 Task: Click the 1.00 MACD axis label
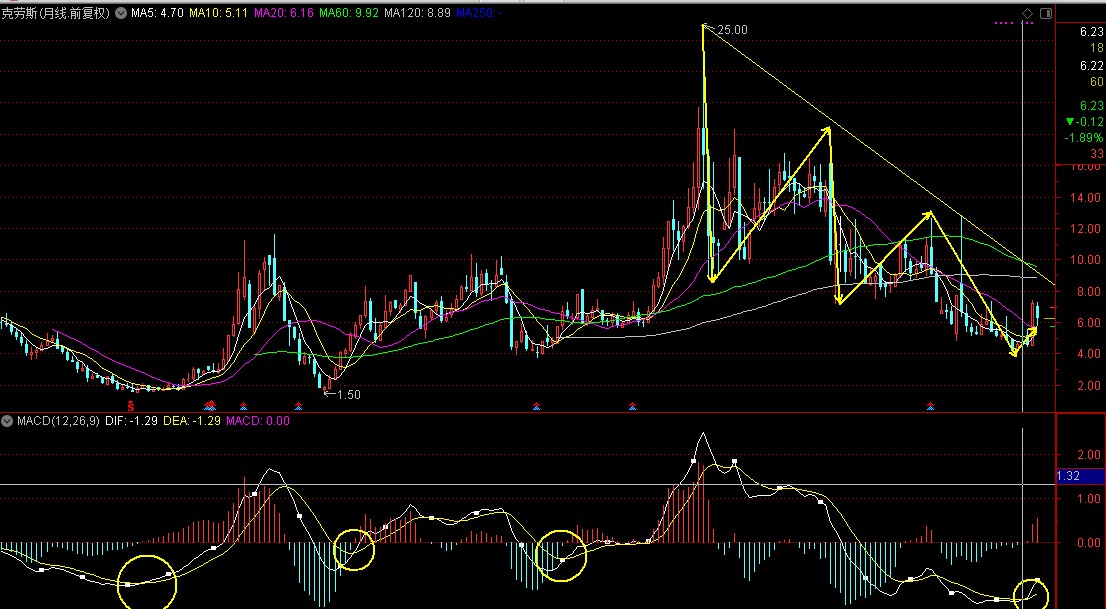point(1089,498)
